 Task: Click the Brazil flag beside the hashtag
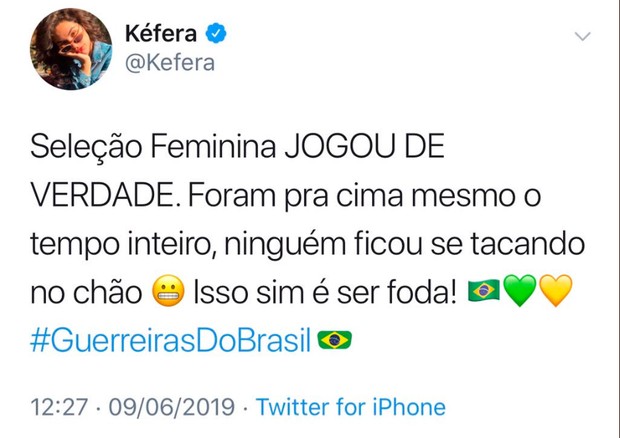coord(335,340)
